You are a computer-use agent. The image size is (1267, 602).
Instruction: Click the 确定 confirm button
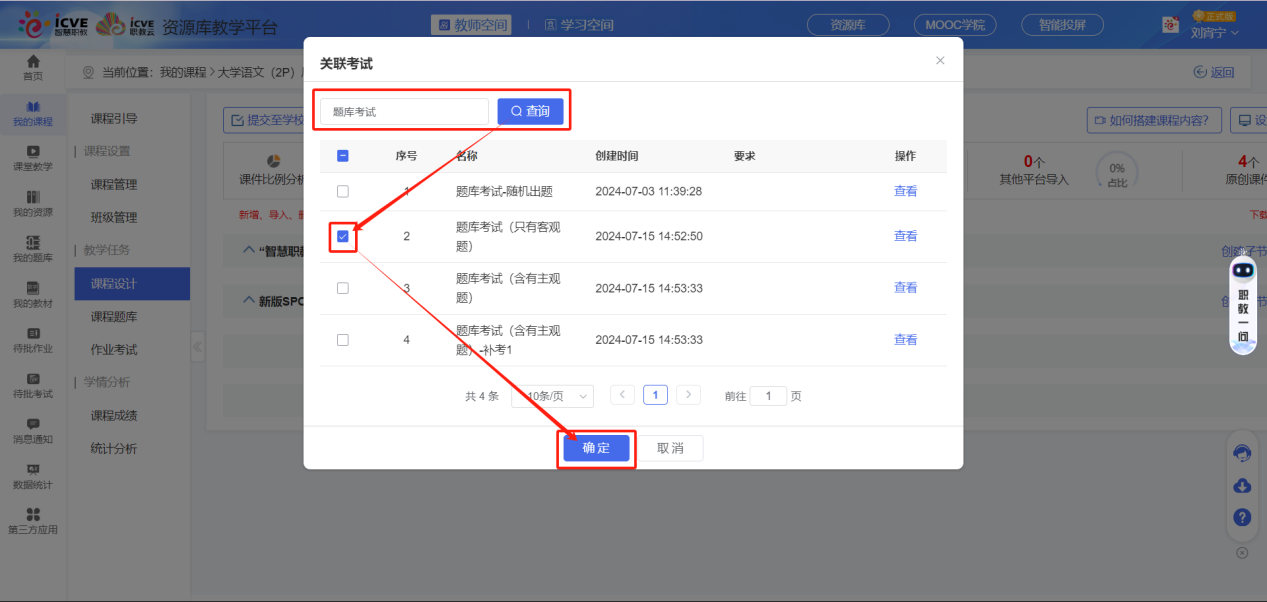point(596,448)
